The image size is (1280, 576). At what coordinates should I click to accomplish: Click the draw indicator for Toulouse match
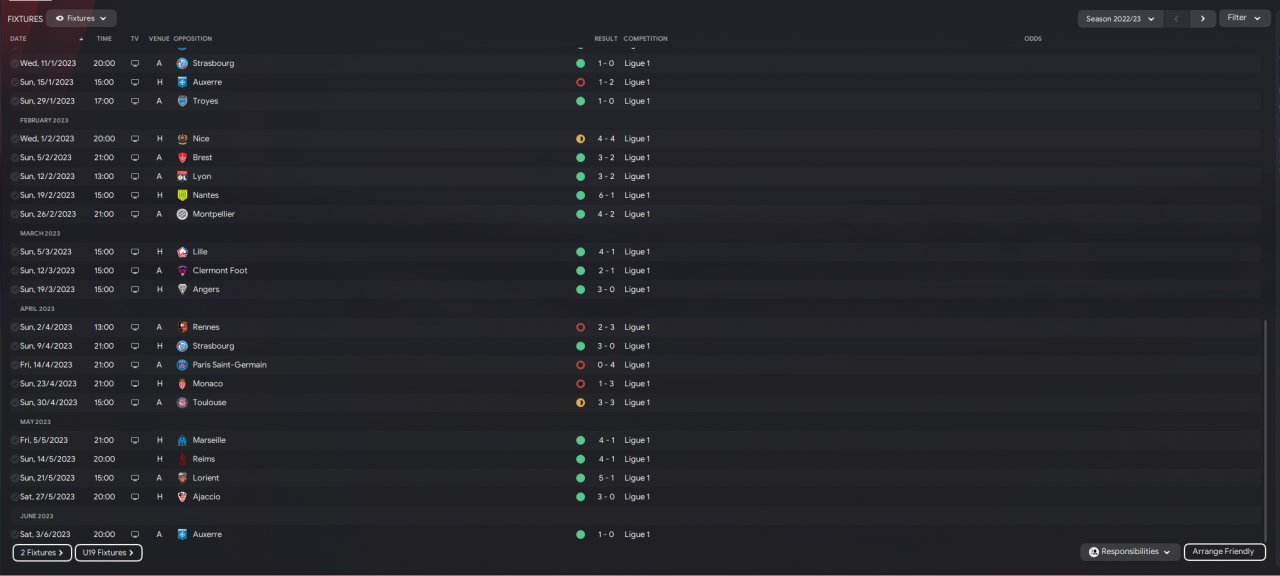pos(580,403)
